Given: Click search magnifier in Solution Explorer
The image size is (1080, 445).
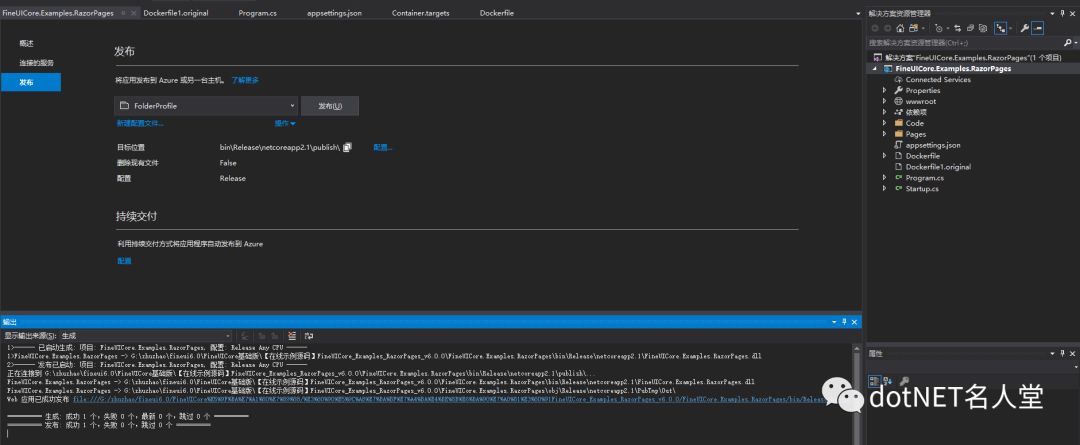Looking at the screenshot, I should coord(1067,43).
